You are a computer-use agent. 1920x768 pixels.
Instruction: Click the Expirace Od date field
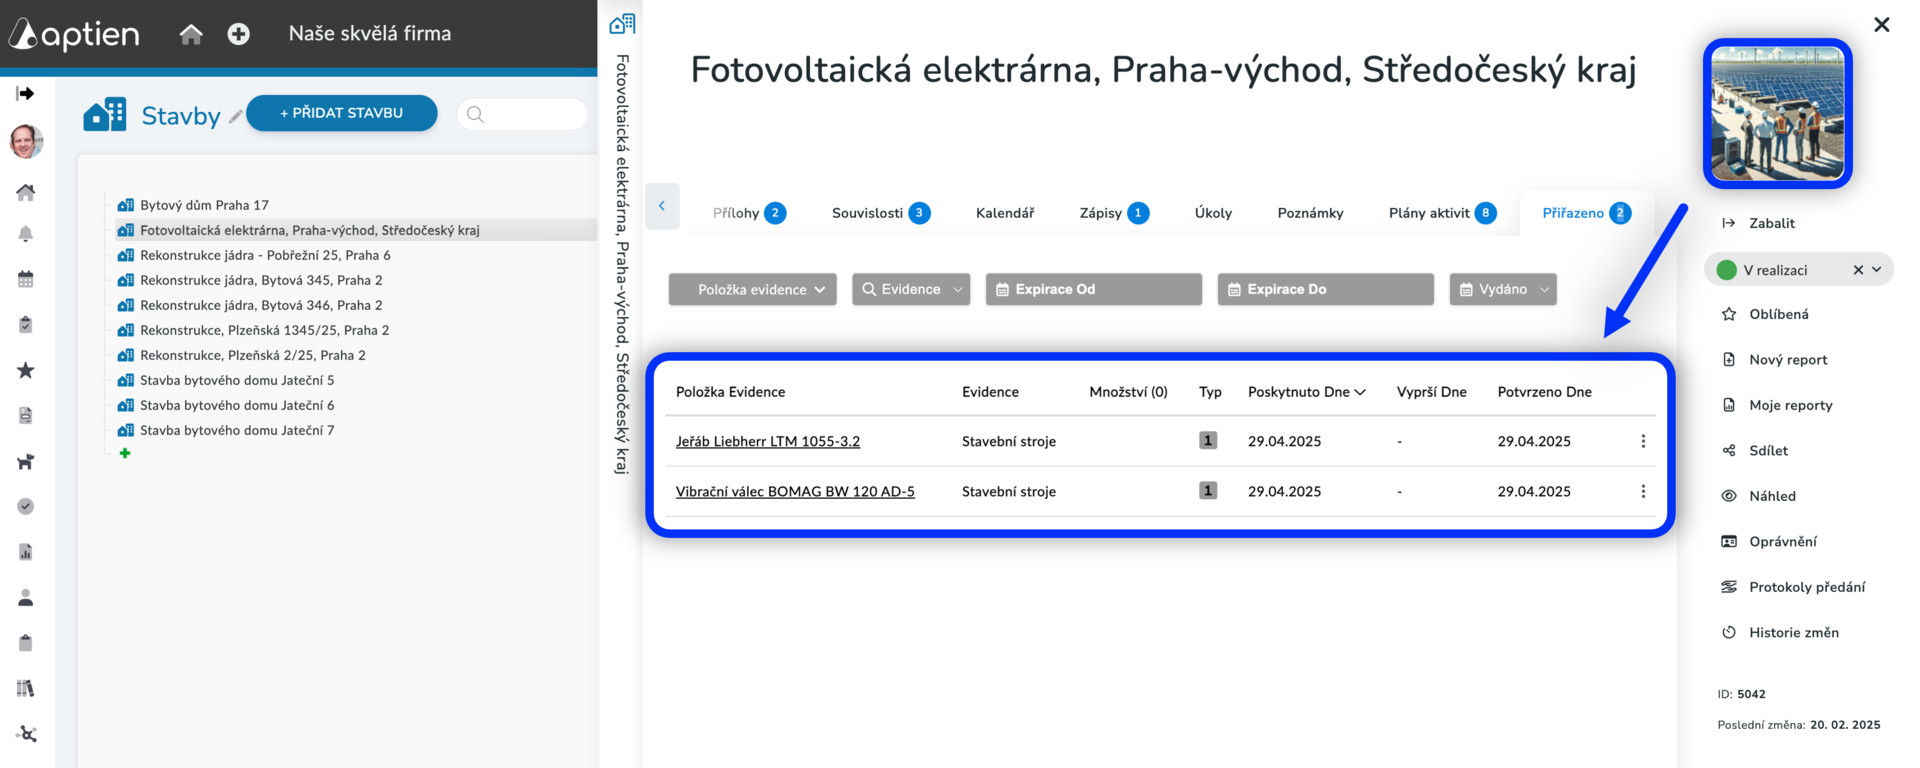point(1093,289)
